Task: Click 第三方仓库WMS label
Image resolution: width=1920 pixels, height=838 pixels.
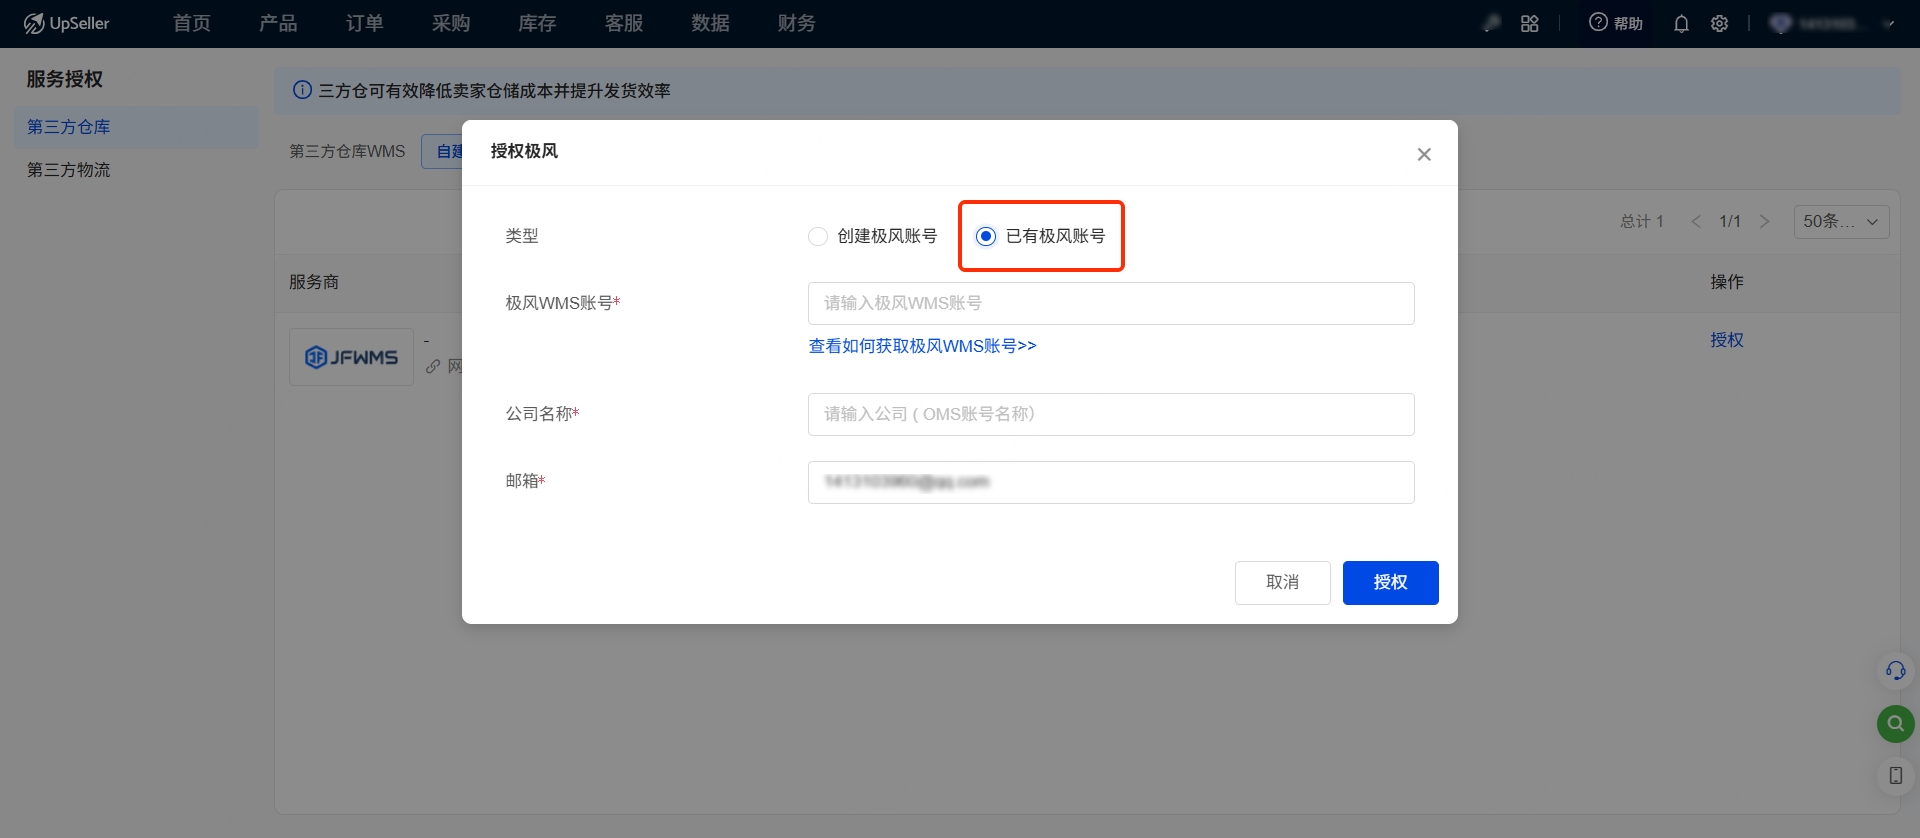Action: tap(347, 151)
